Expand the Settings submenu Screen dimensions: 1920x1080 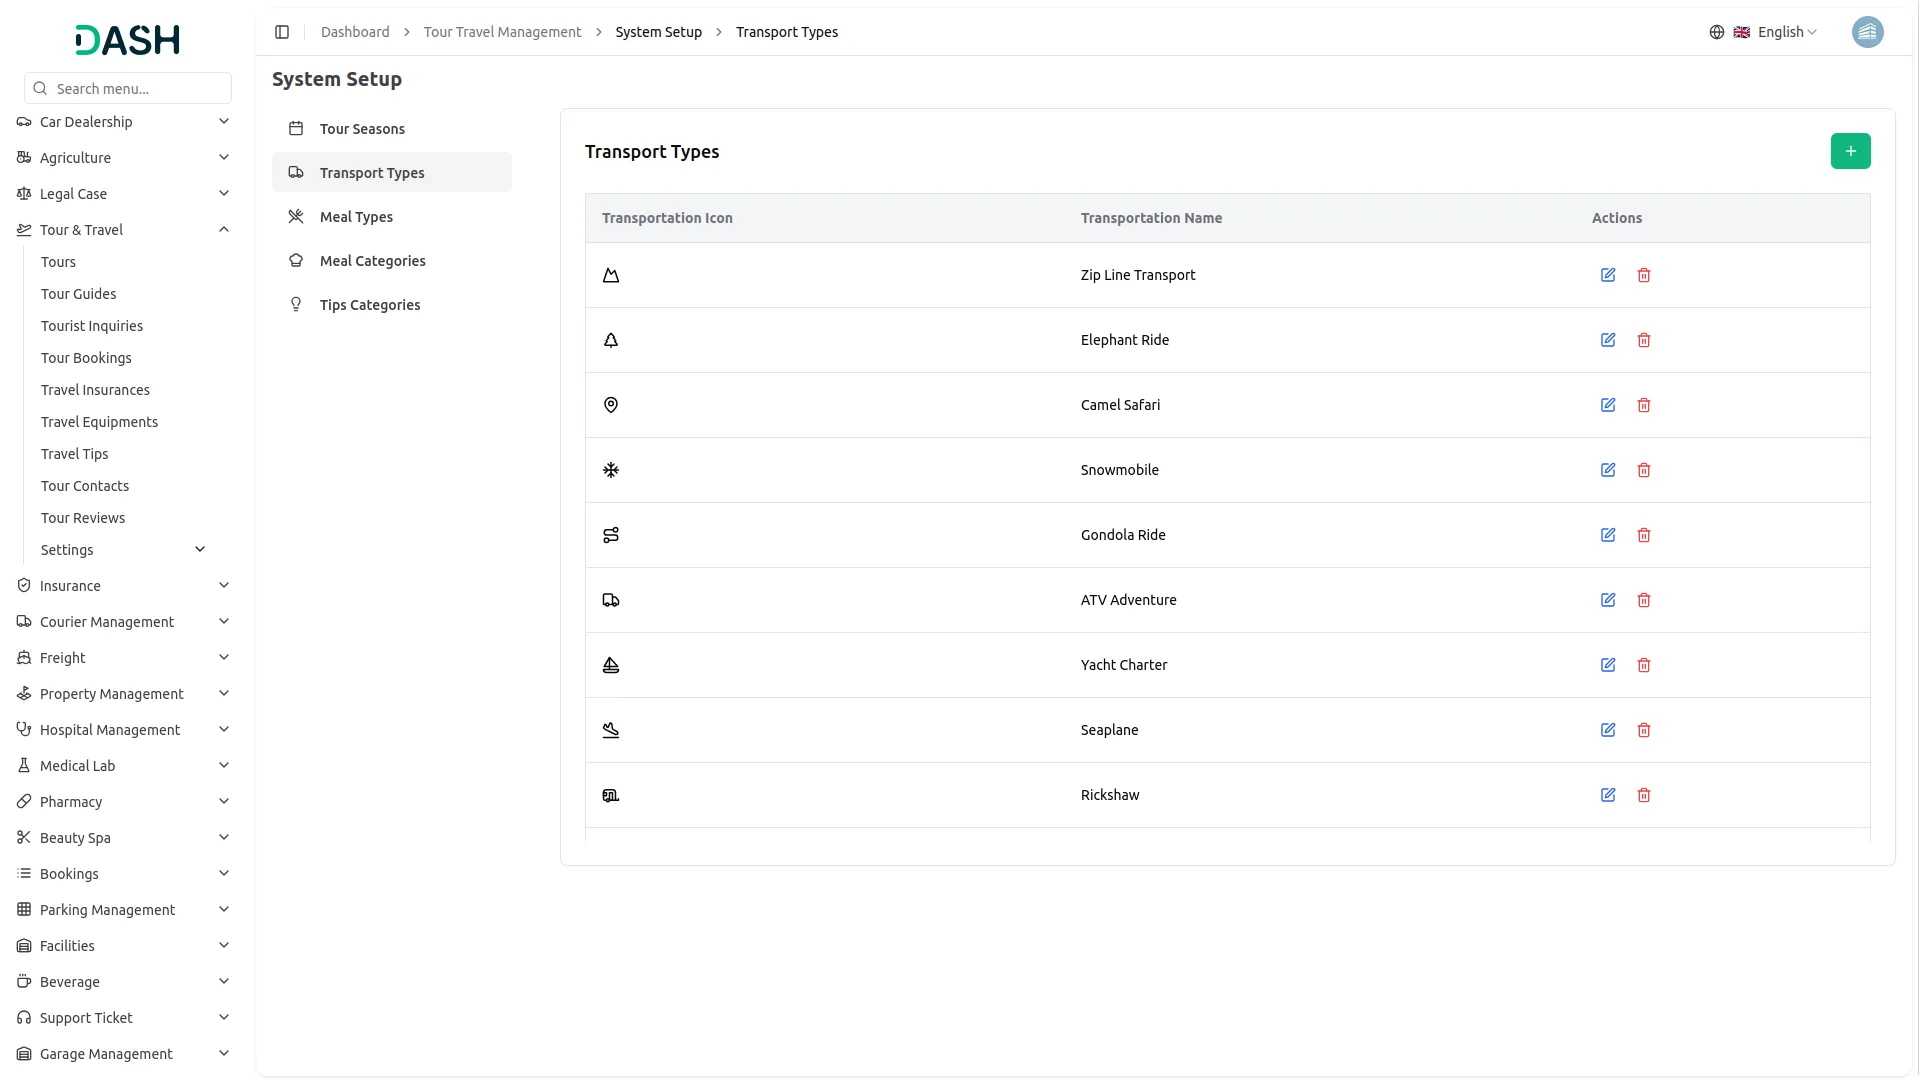(x=200, y=550)
